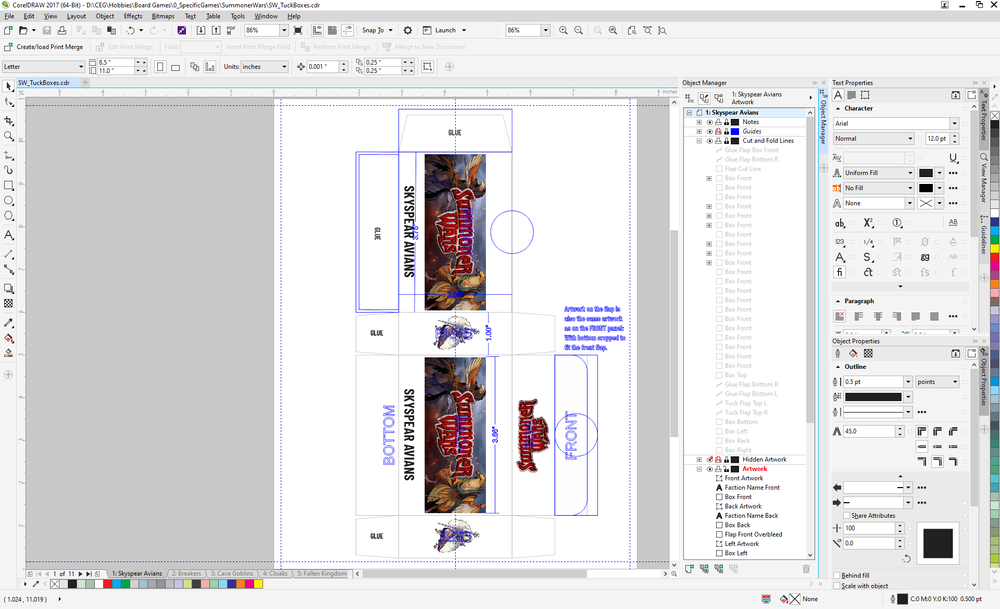Enable Share Attributes checkbox

pos(847,515)
